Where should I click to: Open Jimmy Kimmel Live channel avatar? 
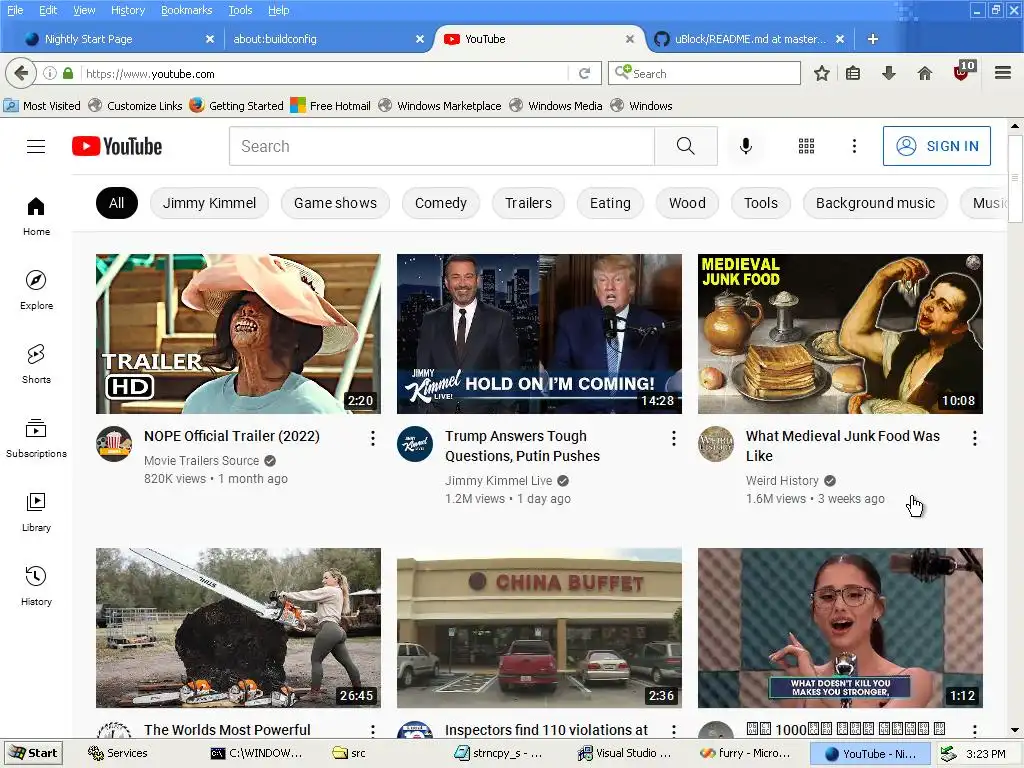click(415, 444)
